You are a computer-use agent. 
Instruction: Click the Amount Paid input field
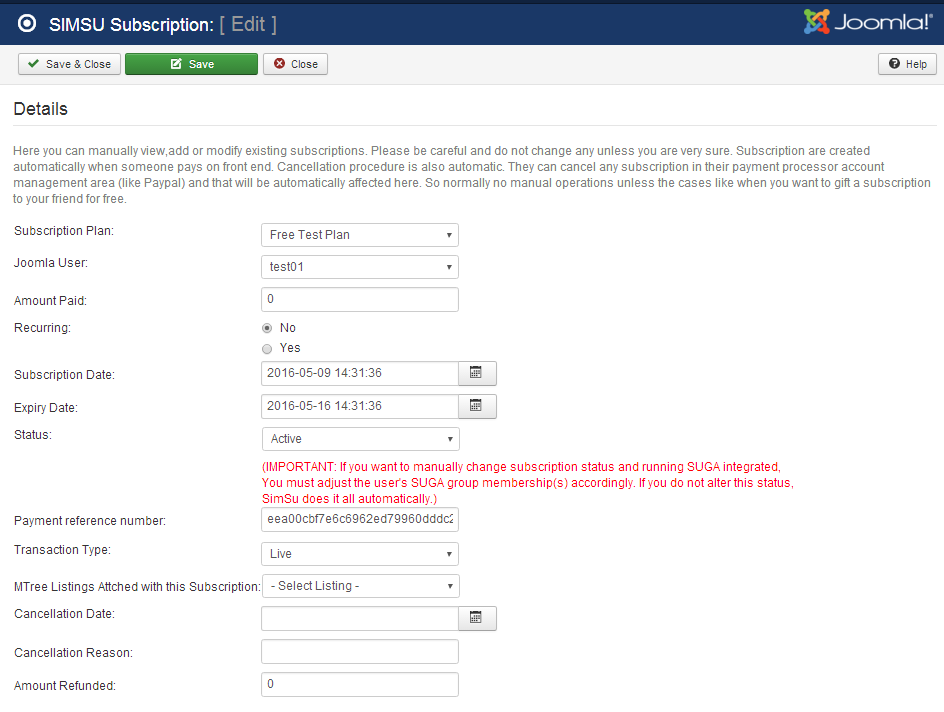click(x=359, y=300)
